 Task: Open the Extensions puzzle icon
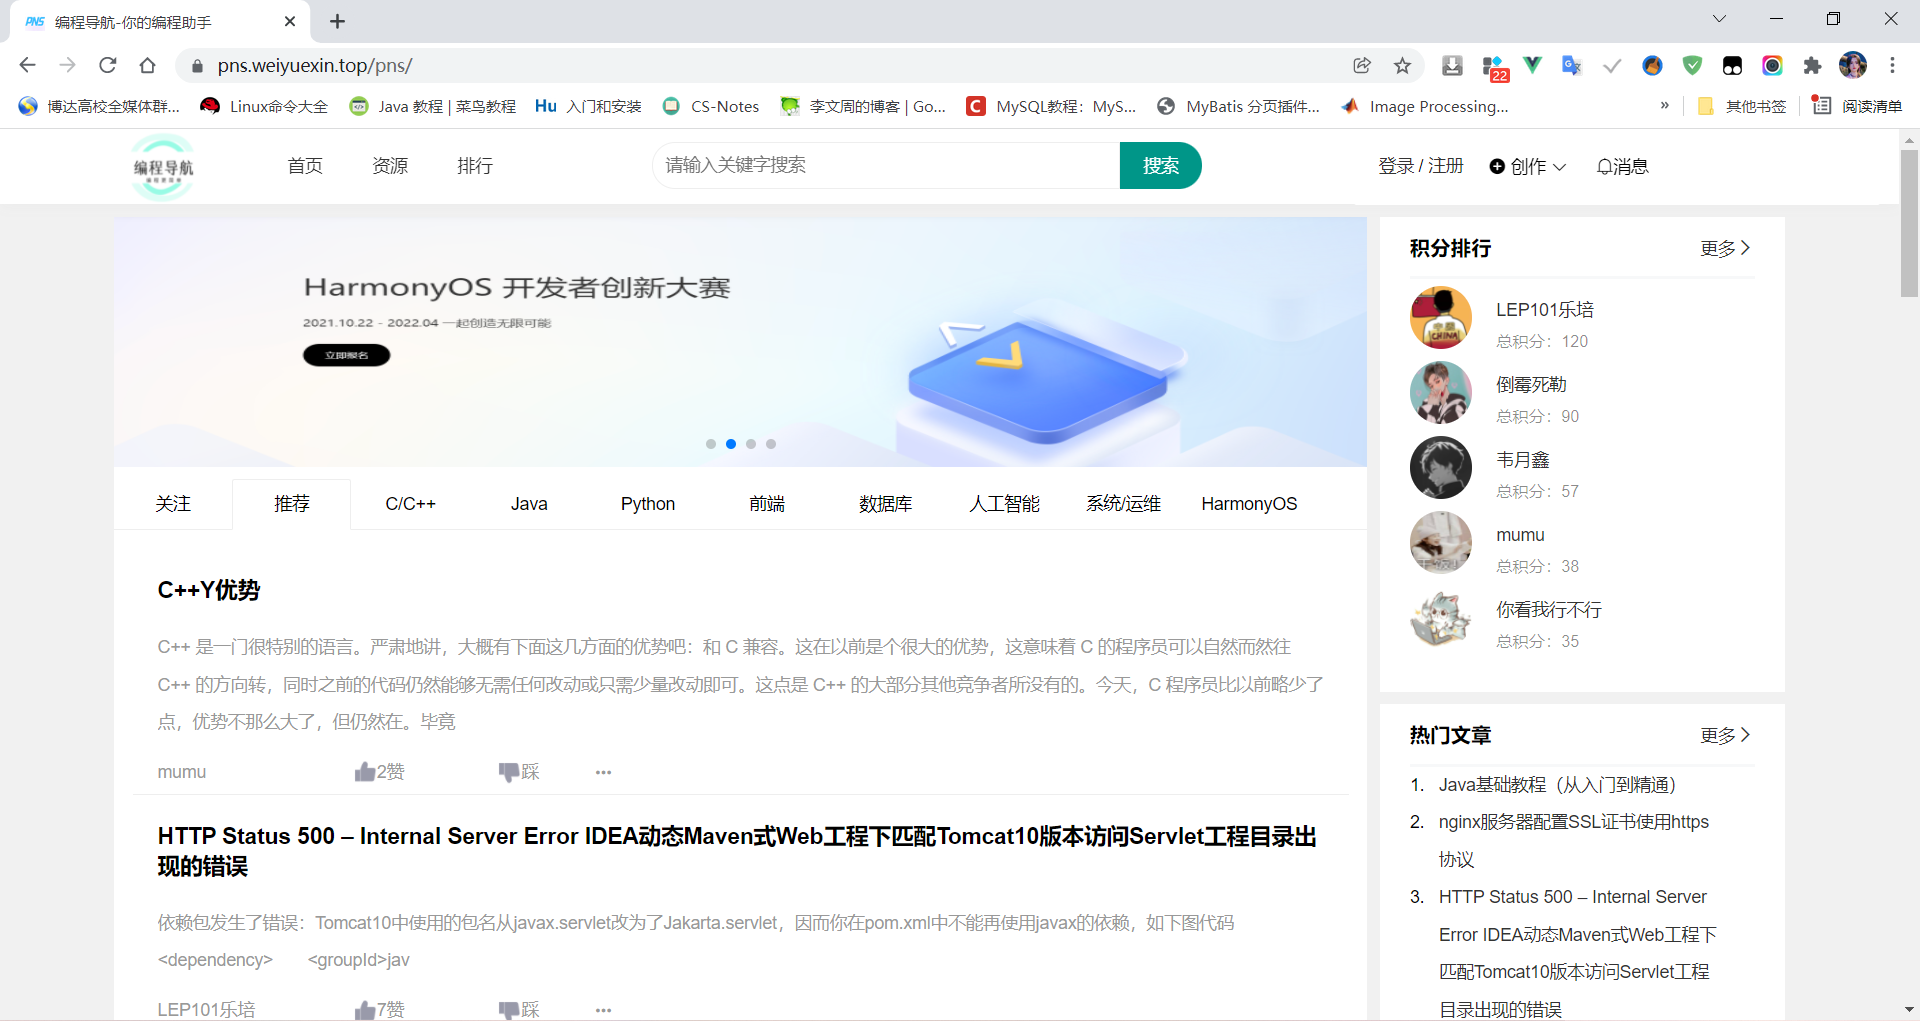pyautogui.click(x=1812, y=65)
